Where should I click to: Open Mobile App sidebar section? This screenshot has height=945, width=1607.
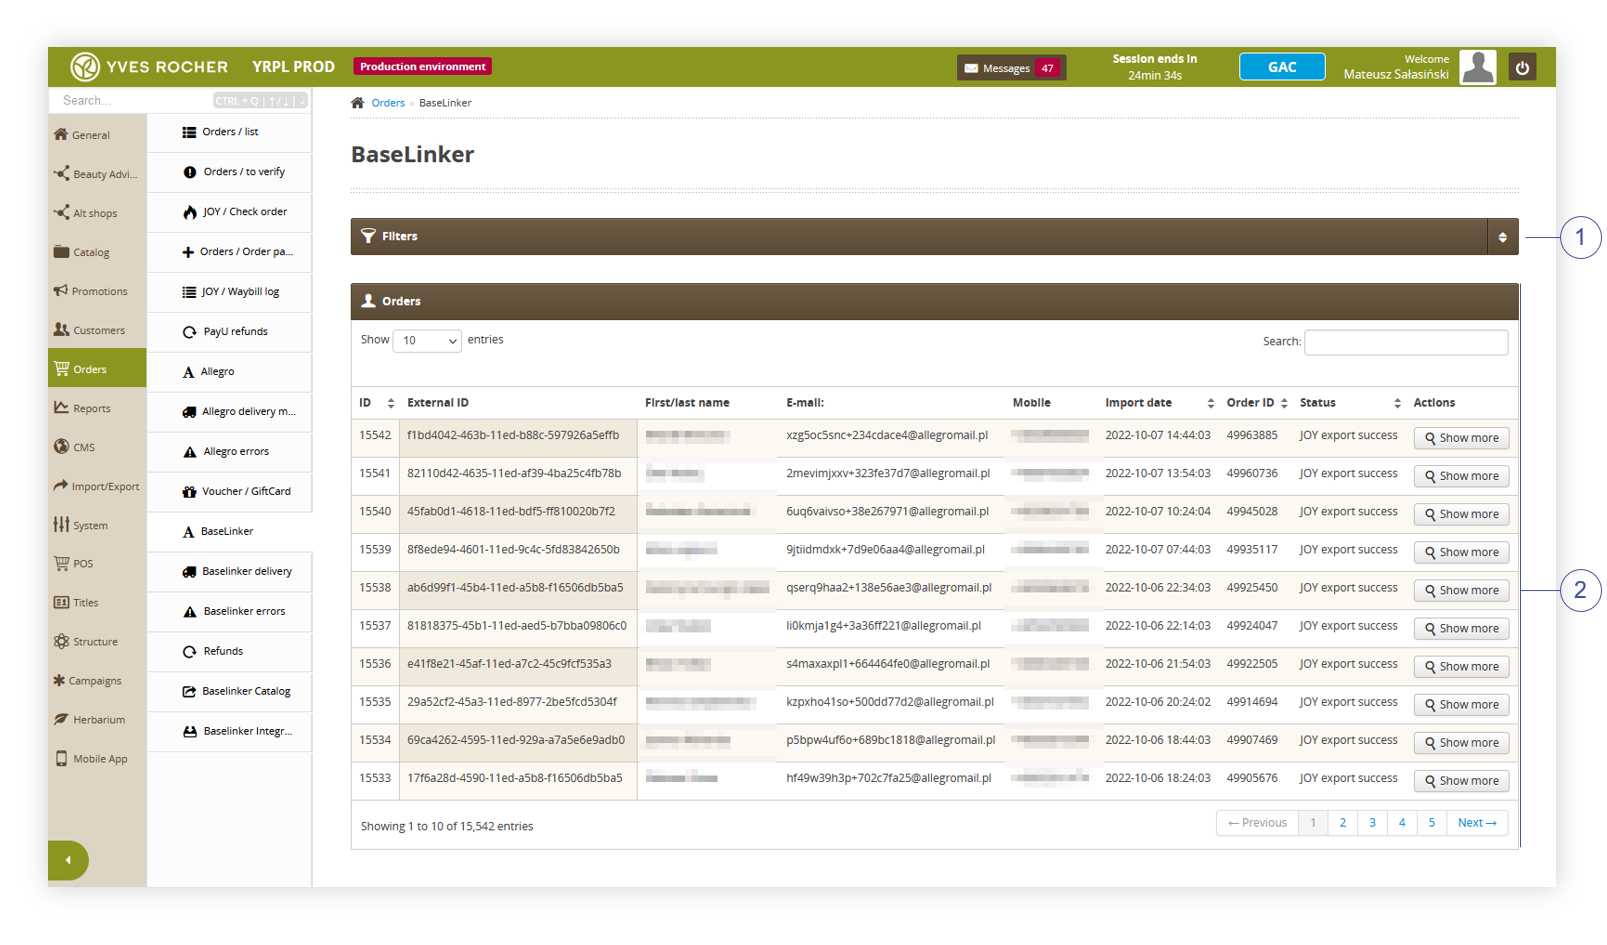click(97, 758)
